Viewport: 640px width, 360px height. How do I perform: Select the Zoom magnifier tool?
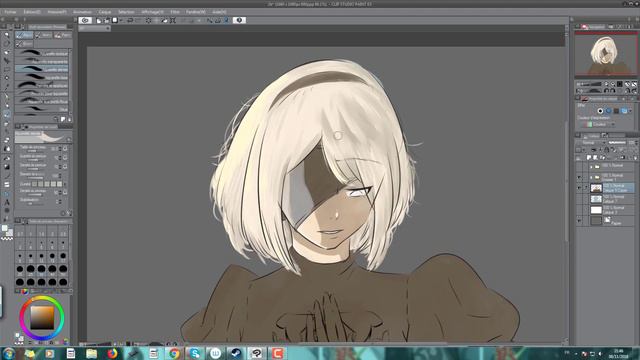pos(7,35)
